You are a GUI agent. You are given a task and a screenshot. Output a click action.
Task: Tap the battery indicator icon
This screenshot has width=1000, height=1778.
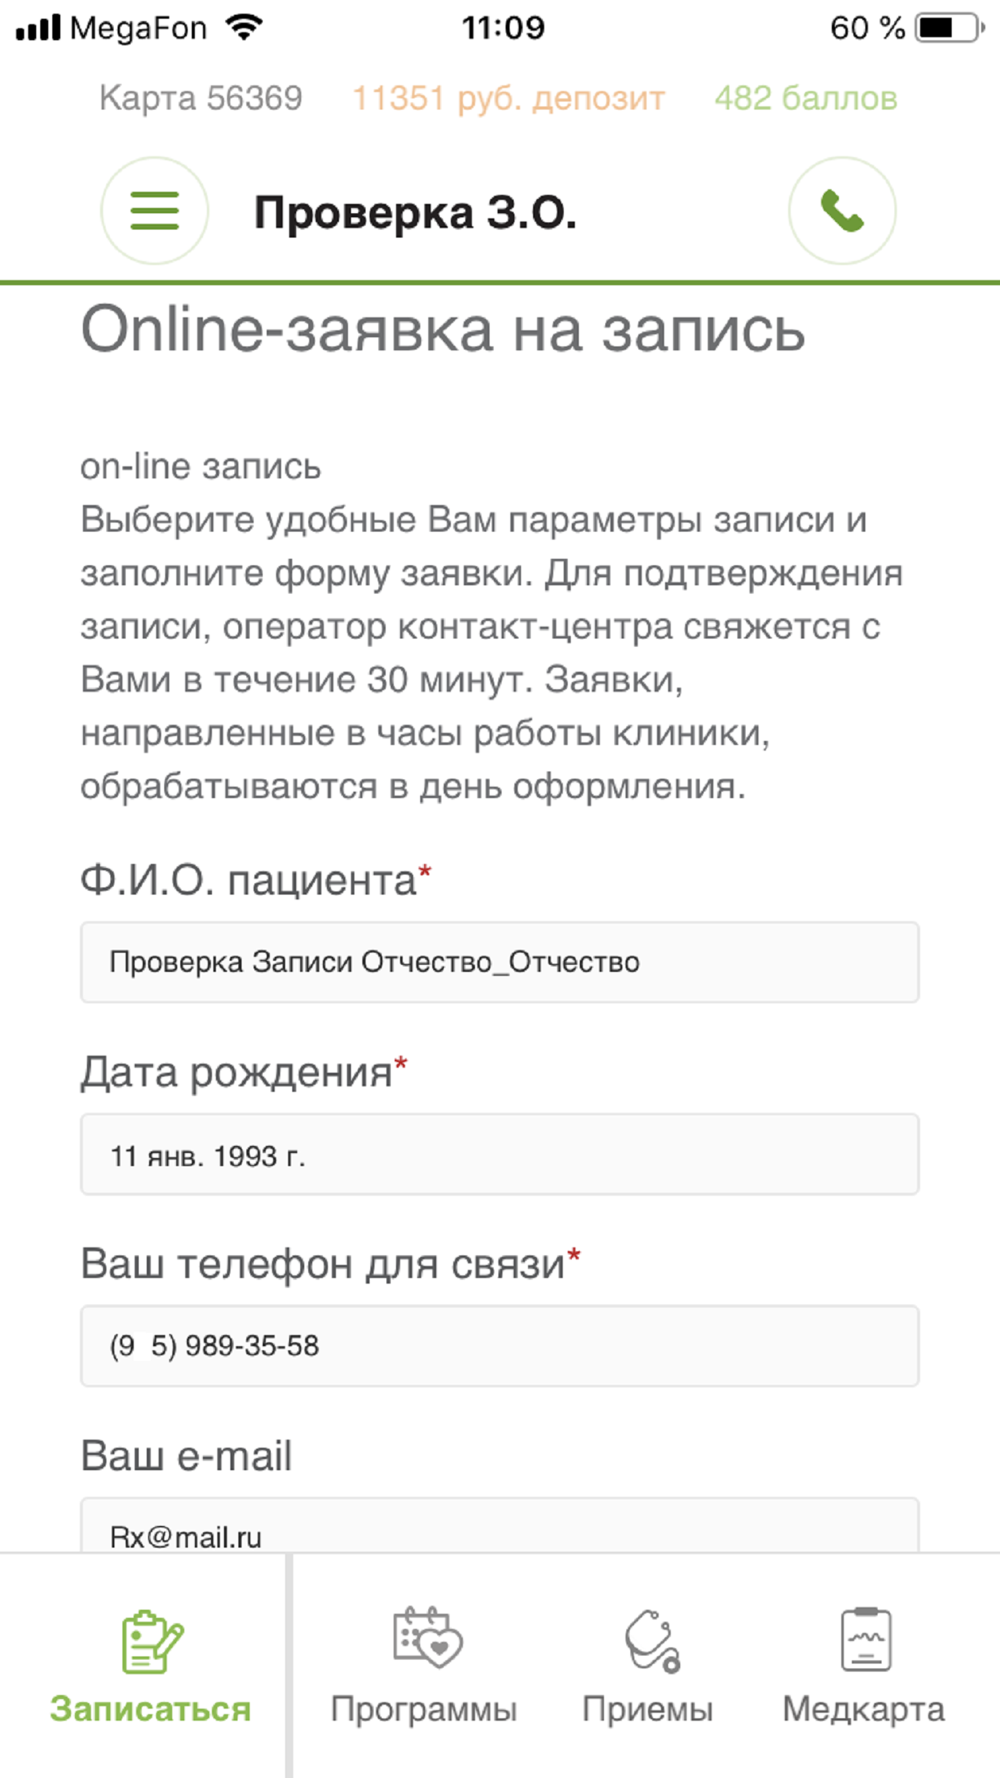pyautogui.click(x=950, y=27)
